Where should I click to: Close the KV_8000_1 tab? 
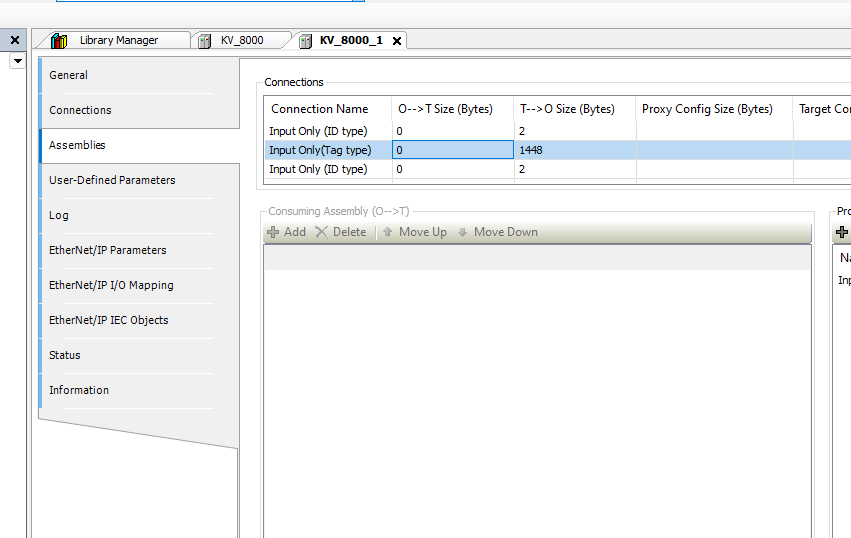(397, 41)
